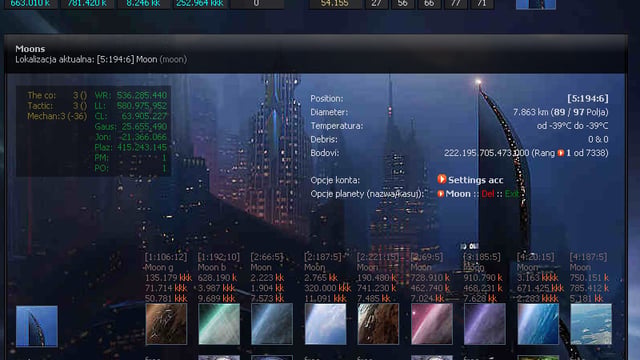640x360 pixels.
Task: Open the purple planet image under 3:185:5
Action: [485, 324]
